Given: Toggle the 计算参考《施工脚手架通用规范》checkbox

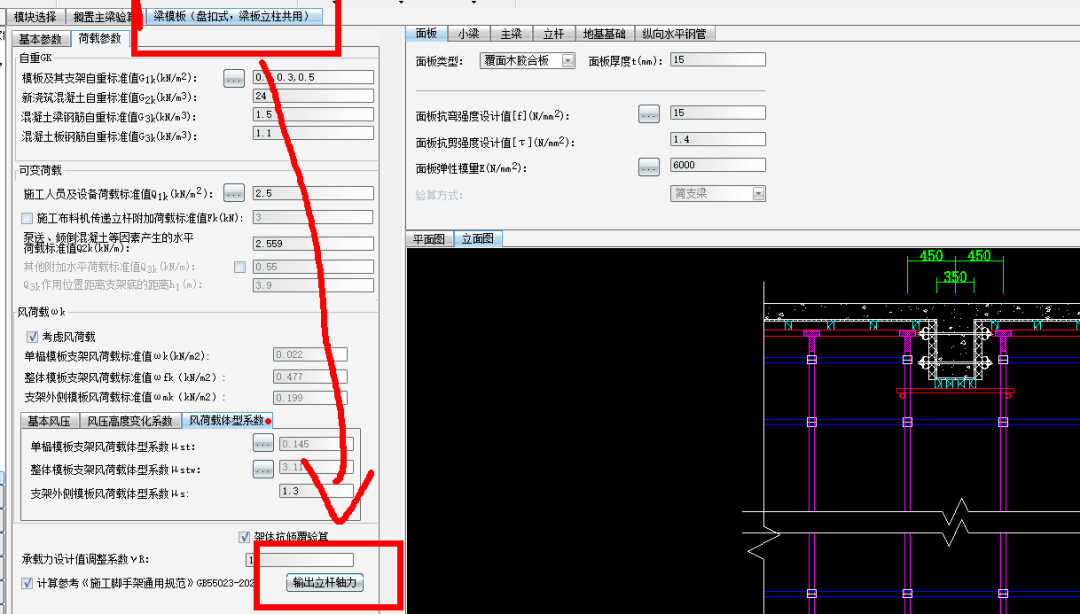Looking at the screenshot, I should (x=27, y=583).
